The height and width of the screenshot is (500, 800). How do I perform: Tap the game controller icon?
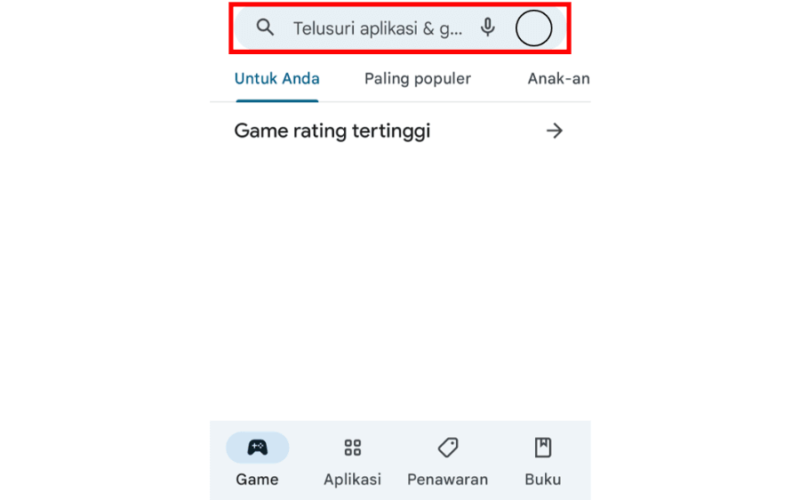coord(258,447)
